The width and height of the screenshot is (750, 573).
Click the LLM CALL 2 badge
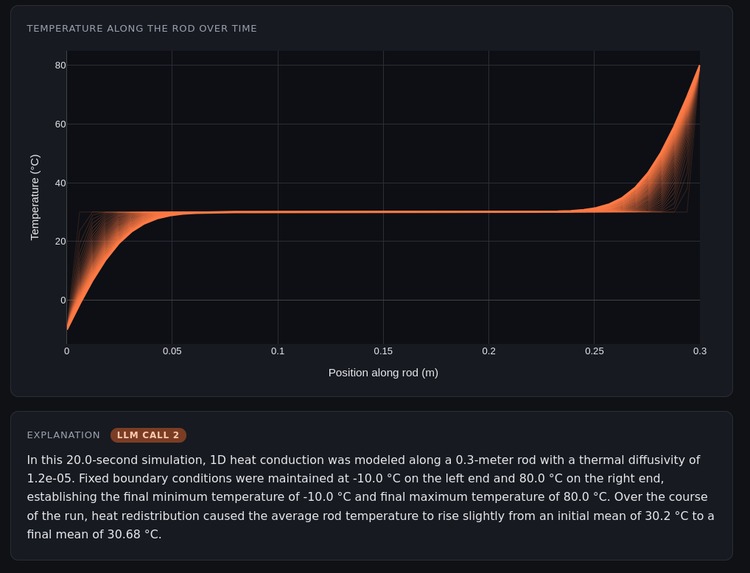pyautogui.click(x=148, y=435)
